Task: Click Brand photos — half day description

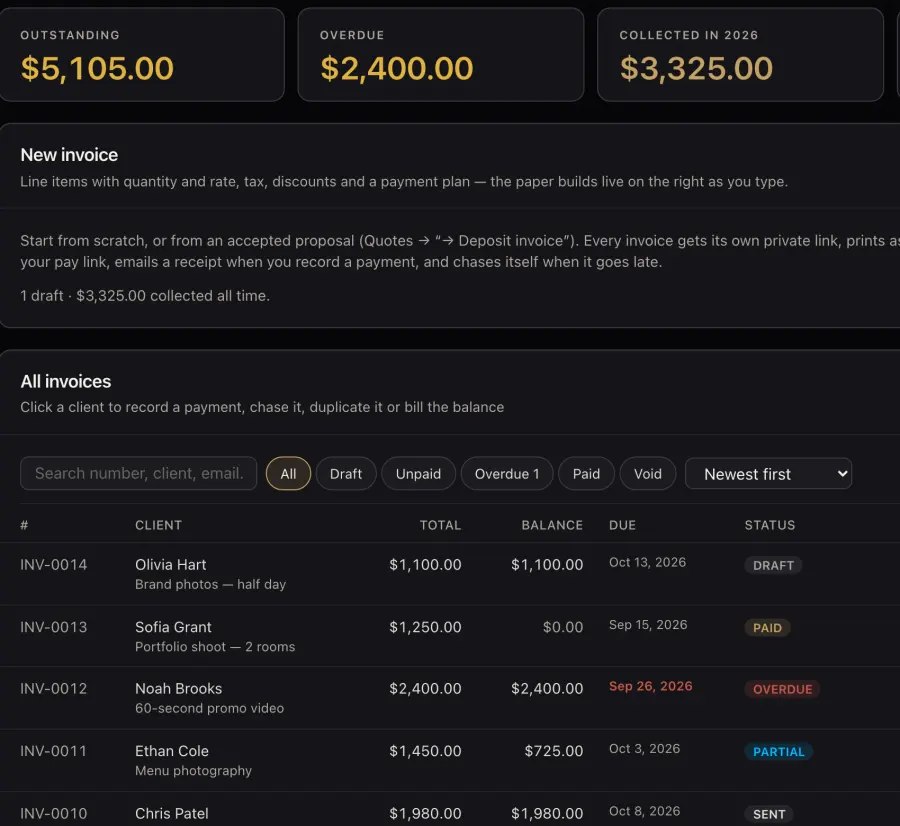Action: point(210,584)
